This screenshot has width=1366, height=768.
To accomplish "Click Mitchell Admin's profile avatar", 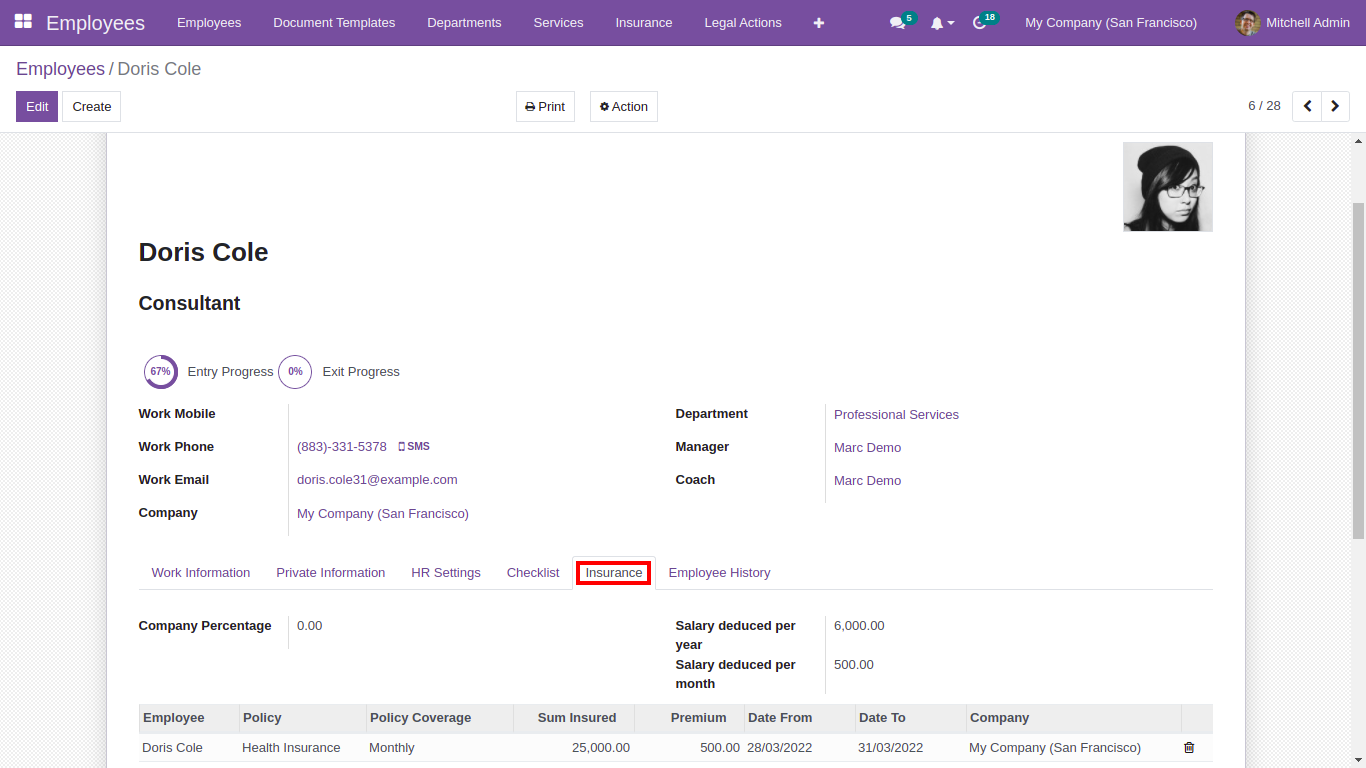I will pos(1247,22).
